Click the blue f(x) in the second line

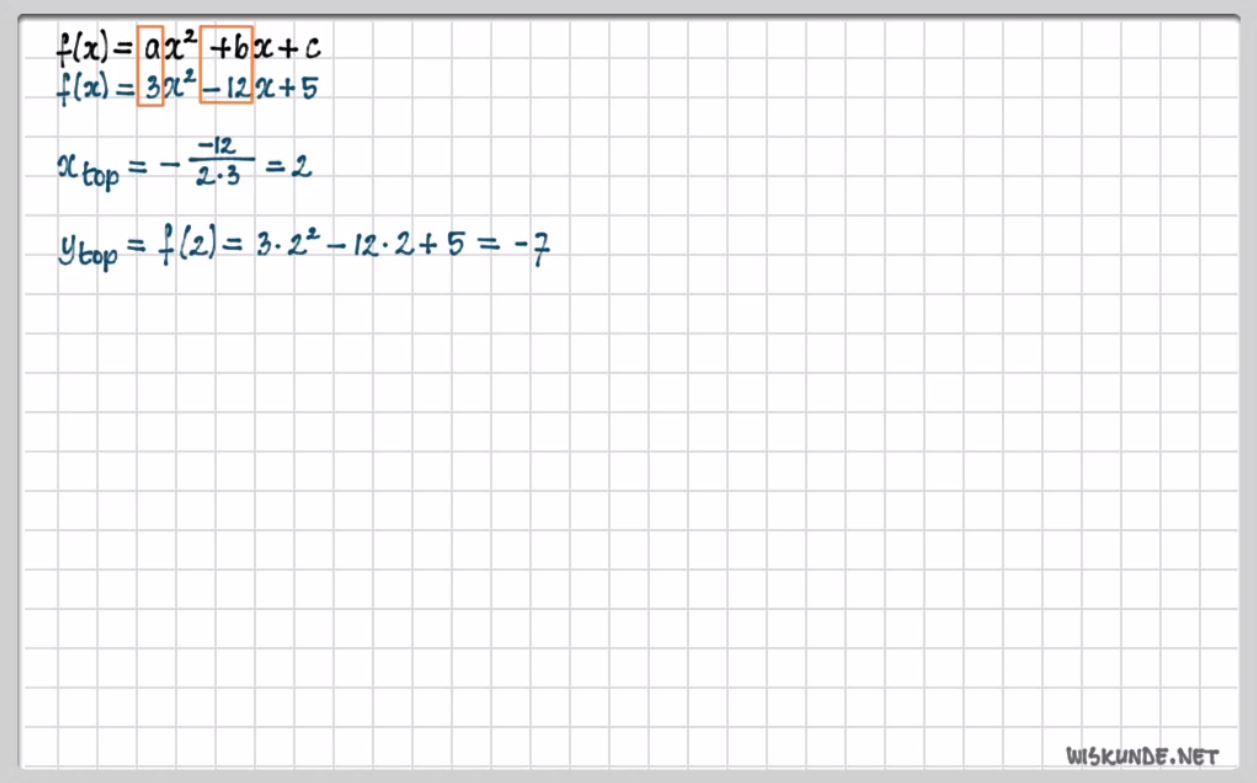click(82, 89)
